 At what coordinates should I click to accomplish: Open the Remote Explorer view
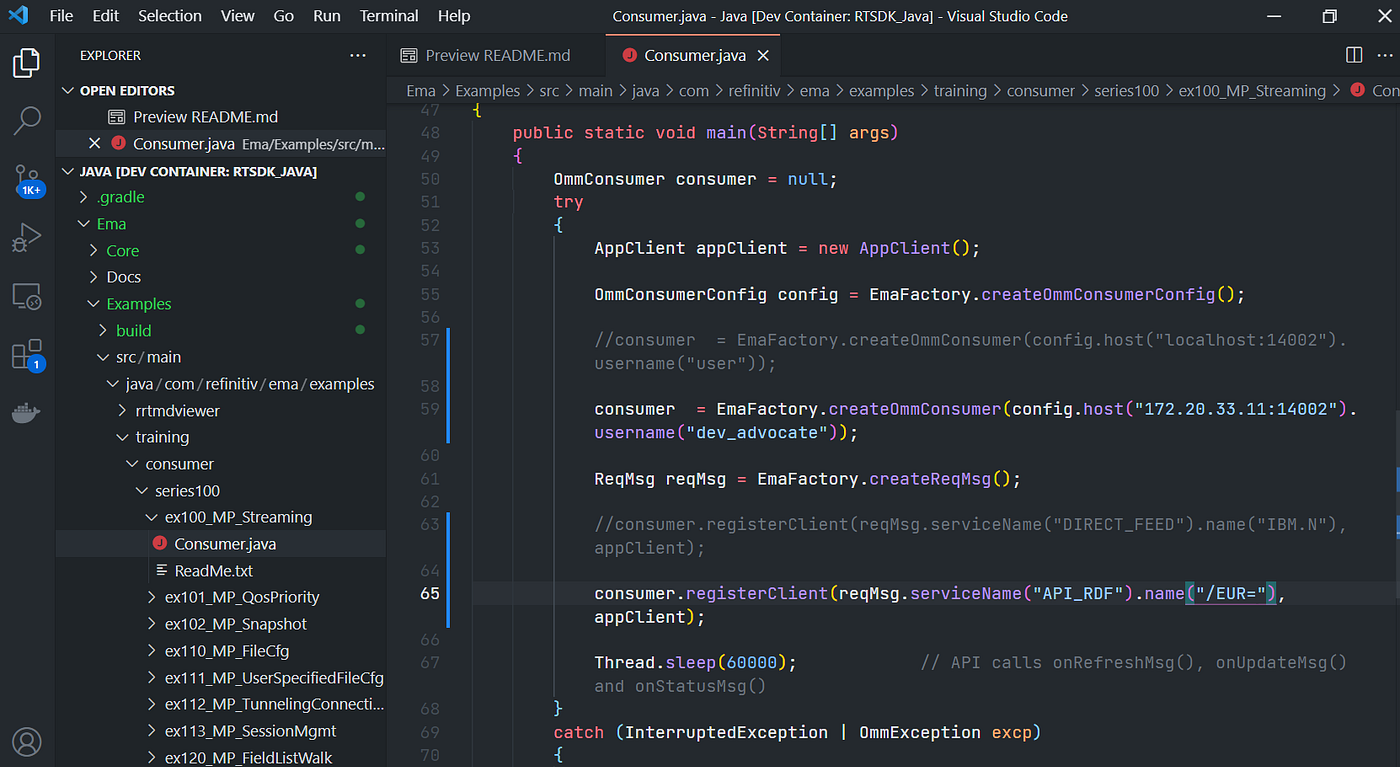pyautogui.click(x=26, y=297)
